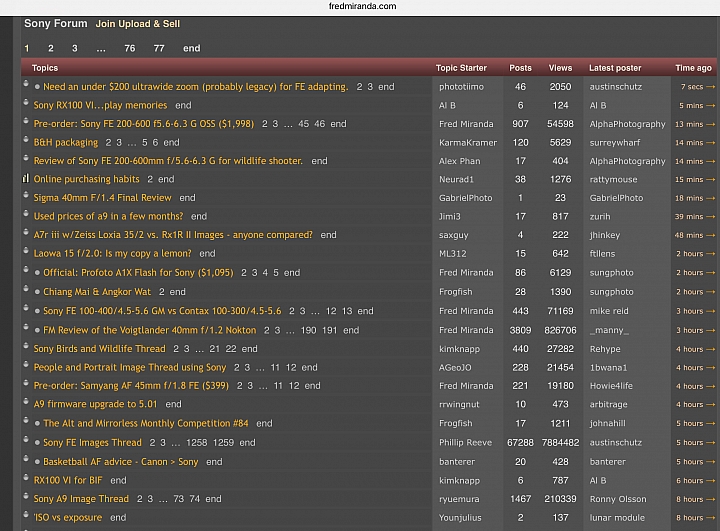Screen dimensions: 720x531
Task: Click the 'Topic Starter' column header
Action: [461, 68]
